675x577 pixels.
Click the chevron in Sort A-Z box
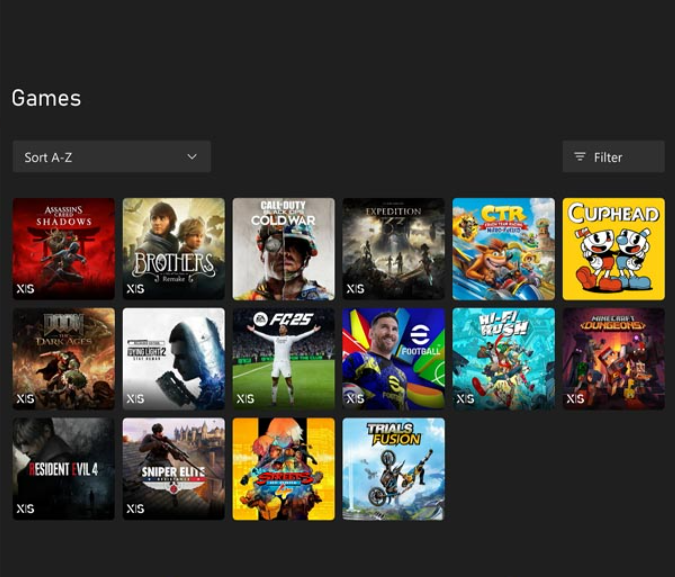point(192,157)
